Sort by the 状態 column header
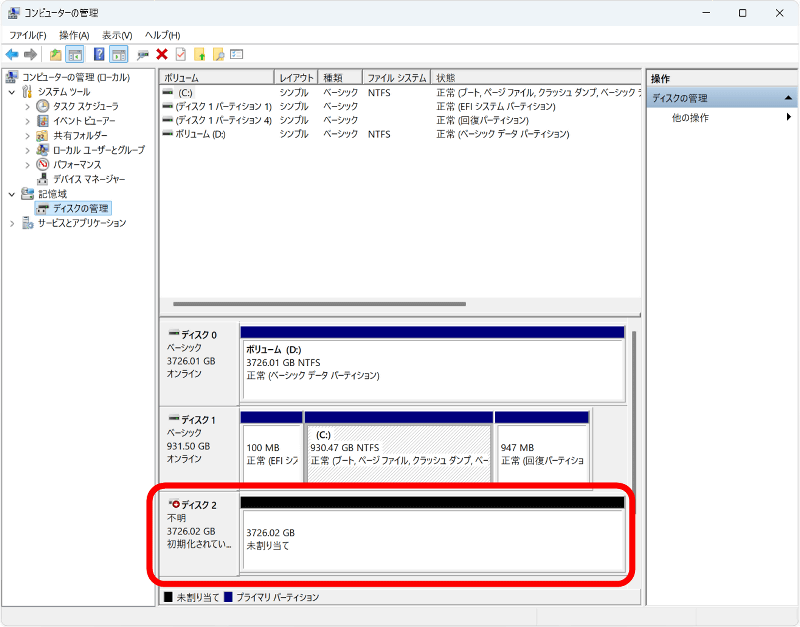 tap(536, 78)
